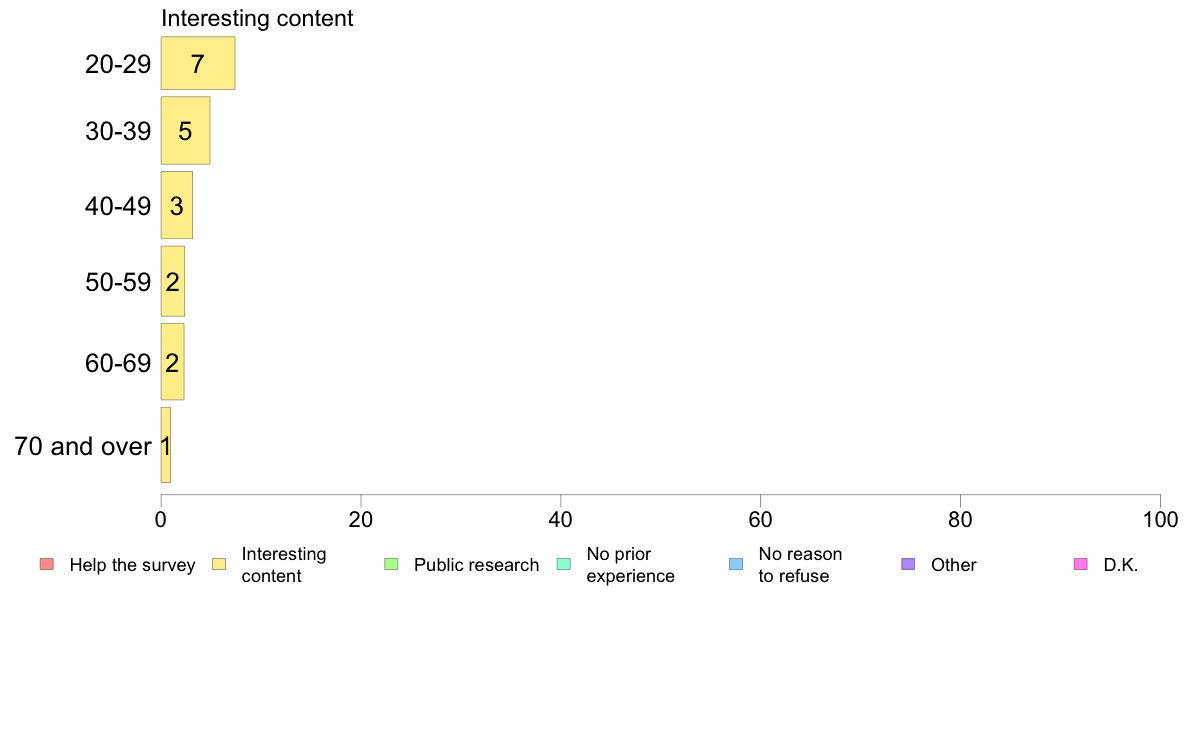1188x736 pixels.
Task: Click the 100 tick on the x-axis
Action: (1159, 520)
